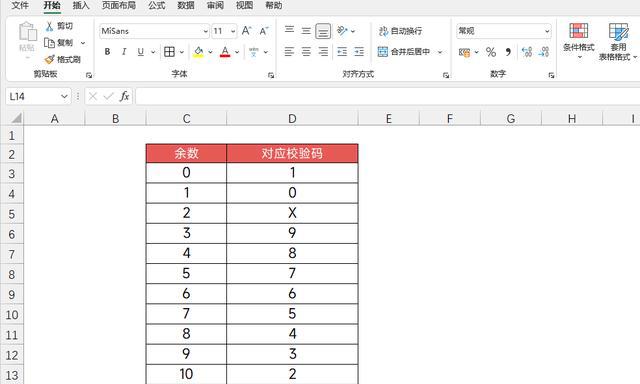
Task: Click the text orientation icon
Action: pyautogui.click(x=342, y=31)
